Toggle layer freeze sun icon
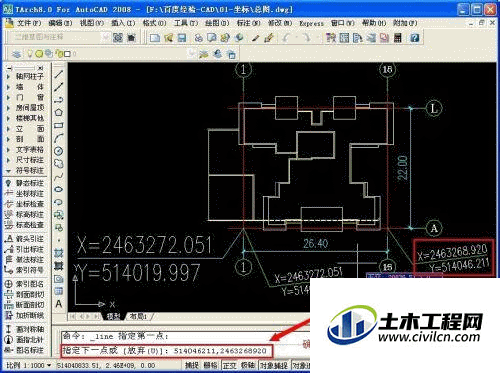 pos(39,53)
